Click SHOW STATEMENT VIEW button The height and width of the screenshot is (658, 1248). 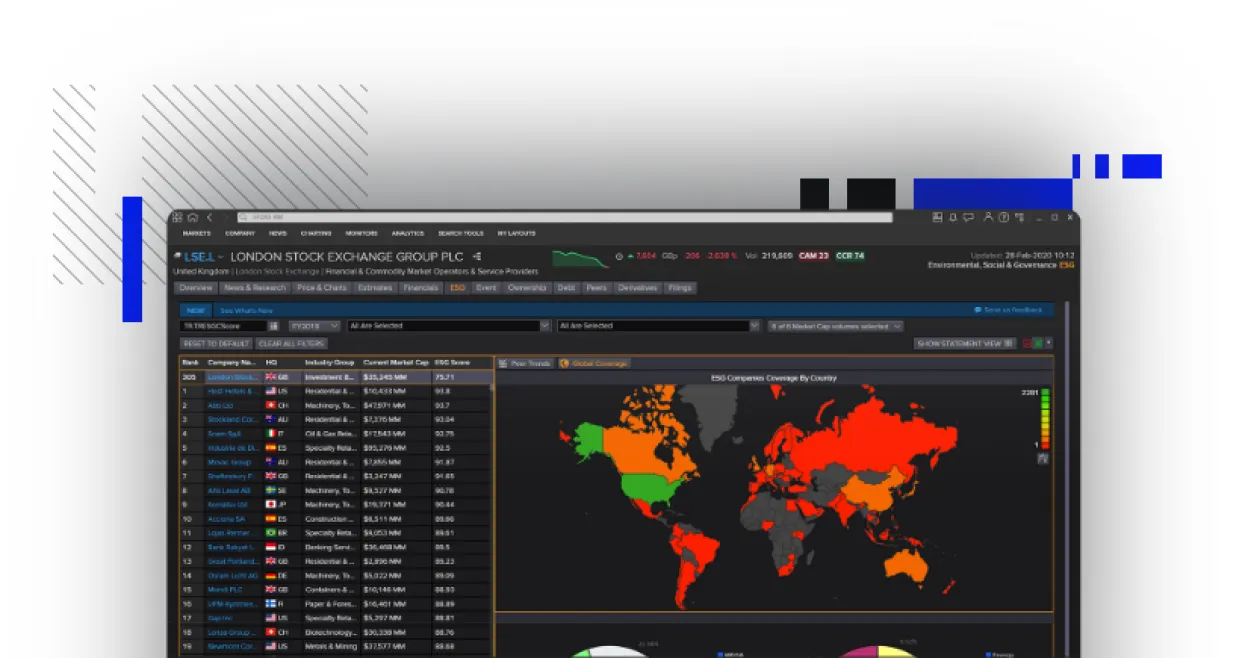click(965, 343)
